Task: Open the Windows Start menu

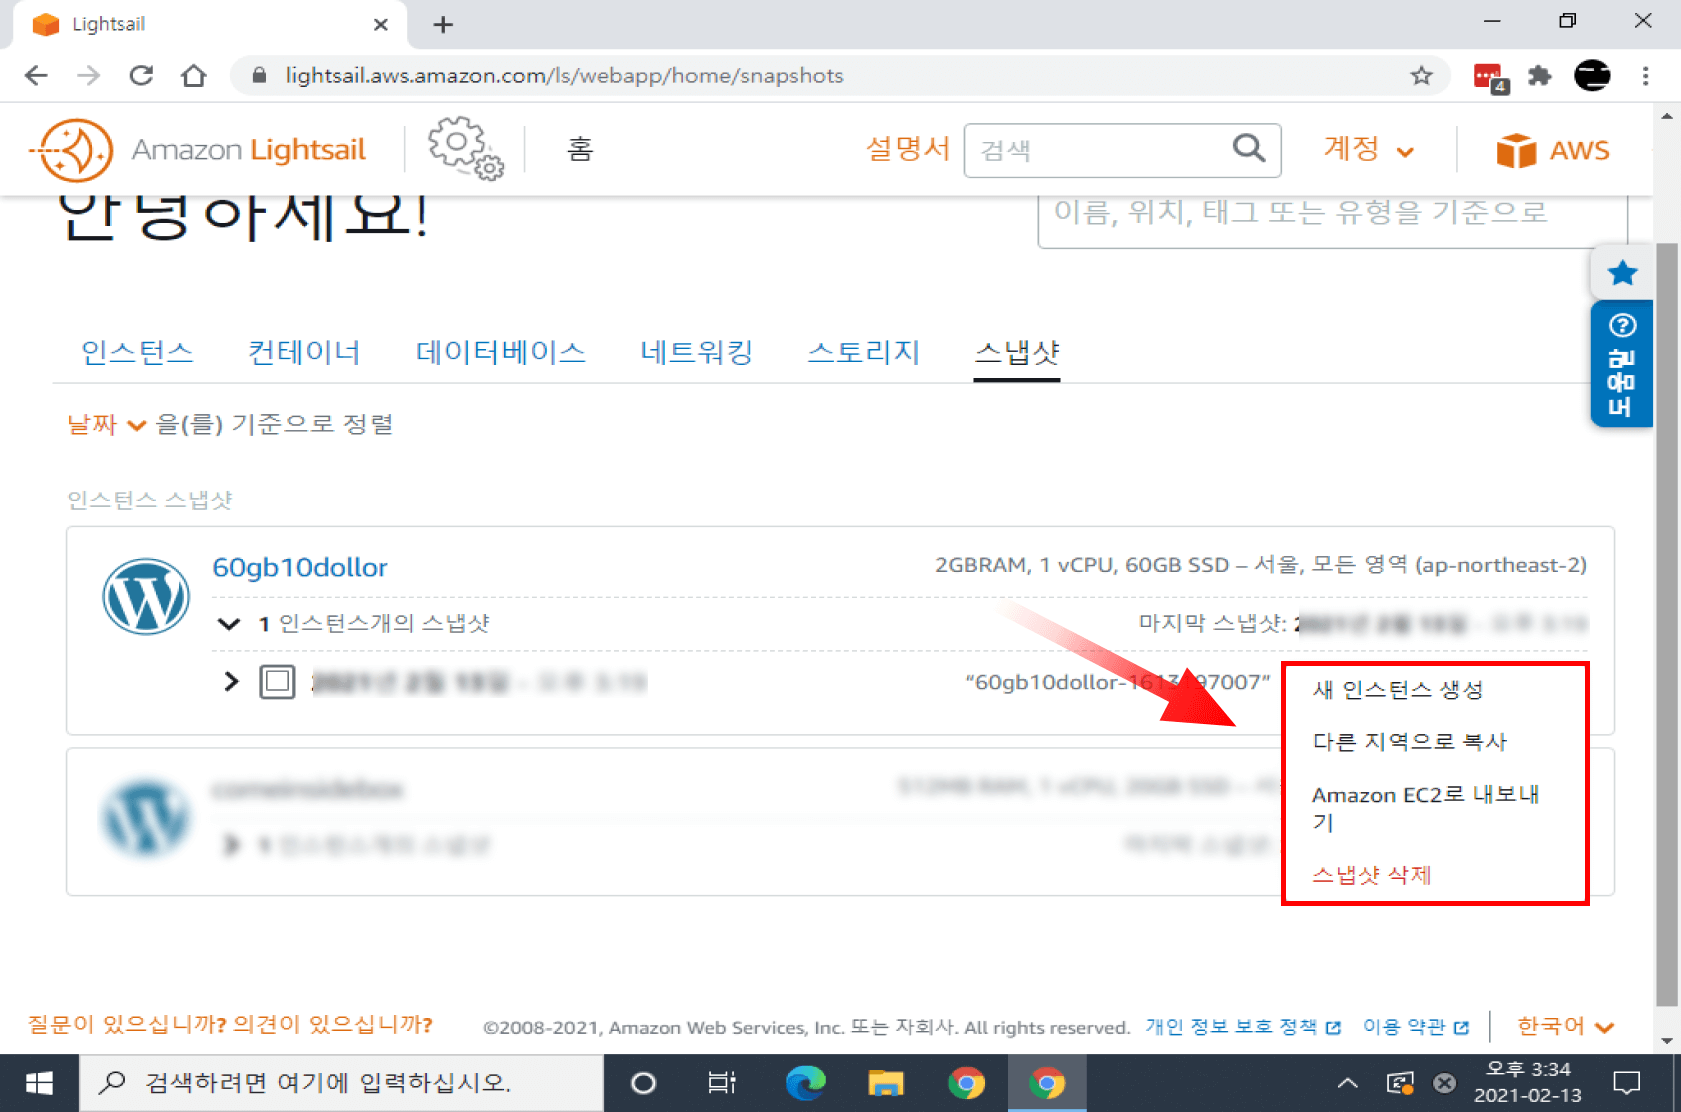Action: point(39,1083)
